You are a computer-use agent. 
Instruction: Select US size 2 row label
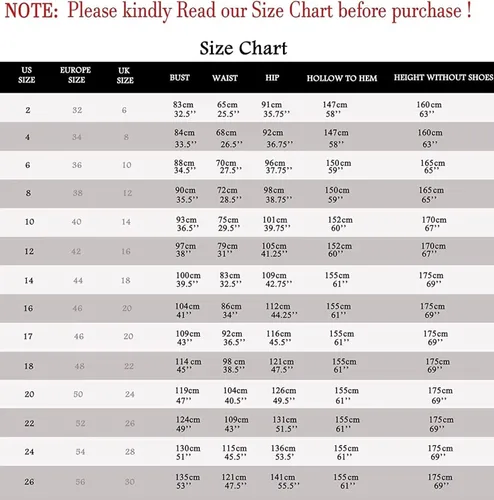pos(28,110)
